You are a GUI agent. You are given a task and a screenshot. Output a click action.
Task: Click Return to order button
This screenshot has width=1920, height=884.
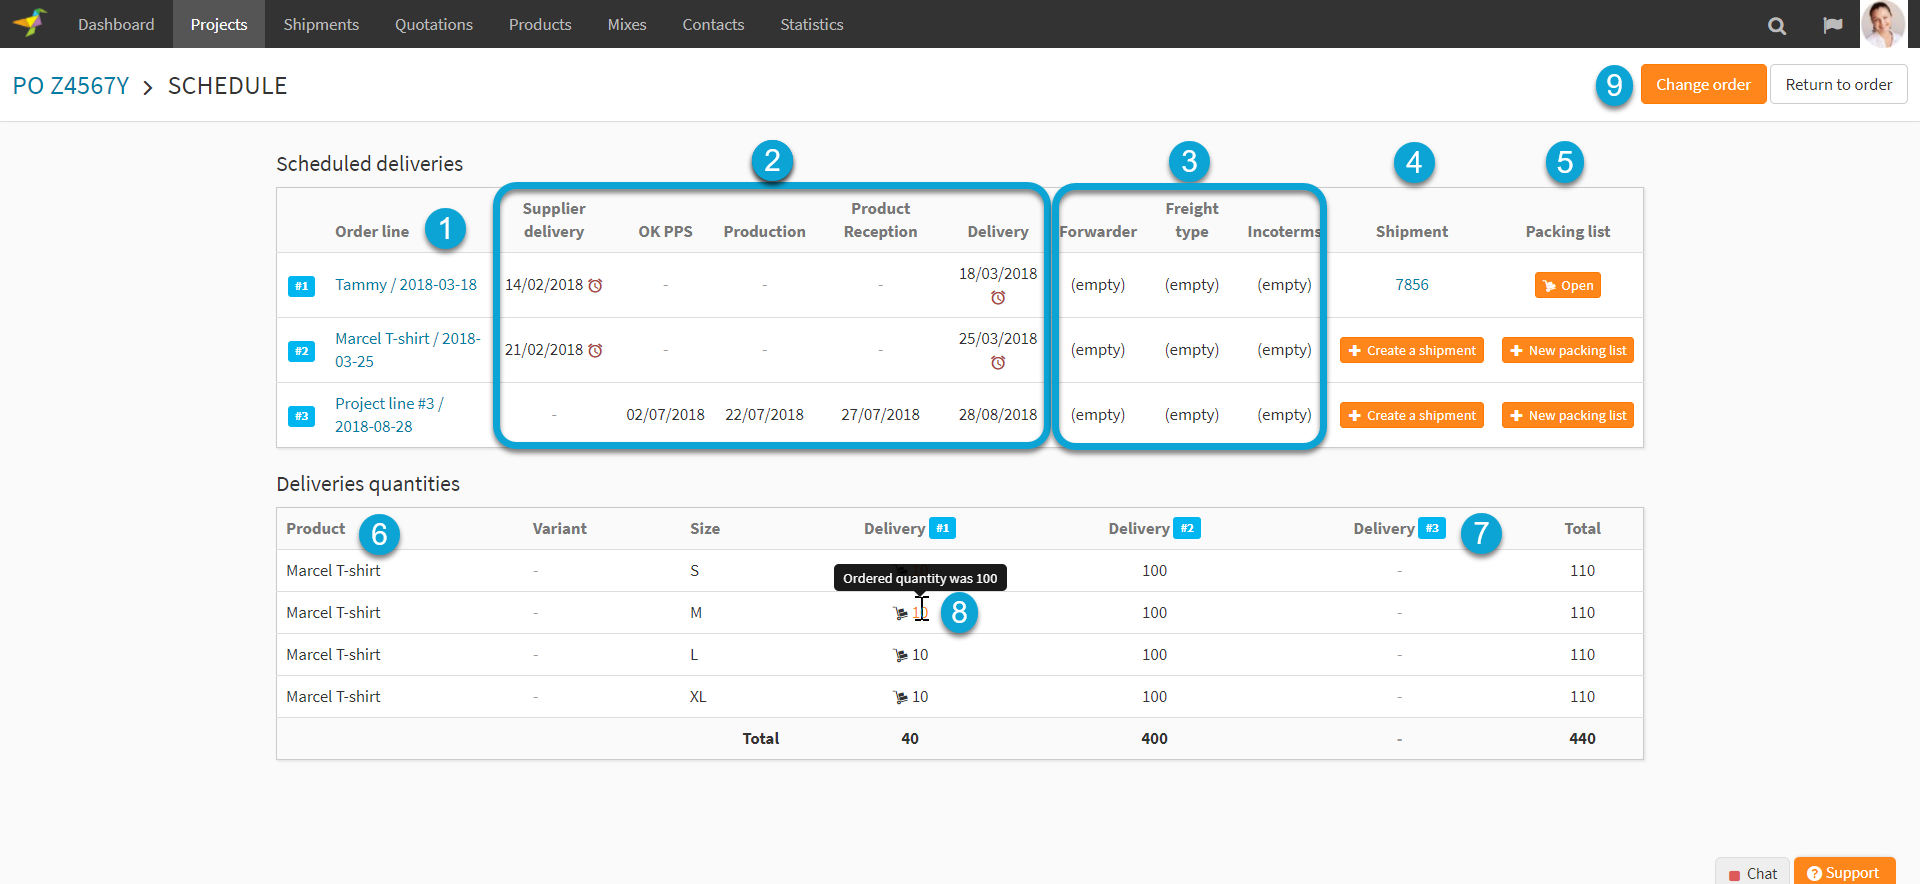pyautogui.click(x=1838, y=85)
